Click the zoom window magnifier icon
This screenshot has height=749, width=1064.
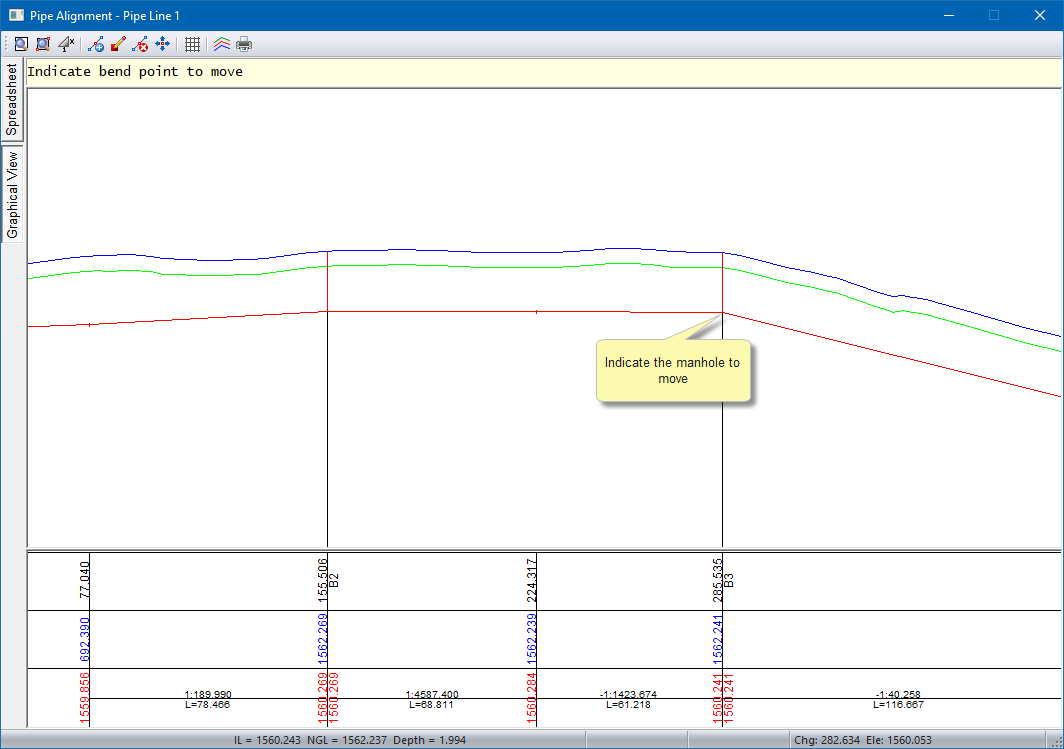click(x=20, y=44)
